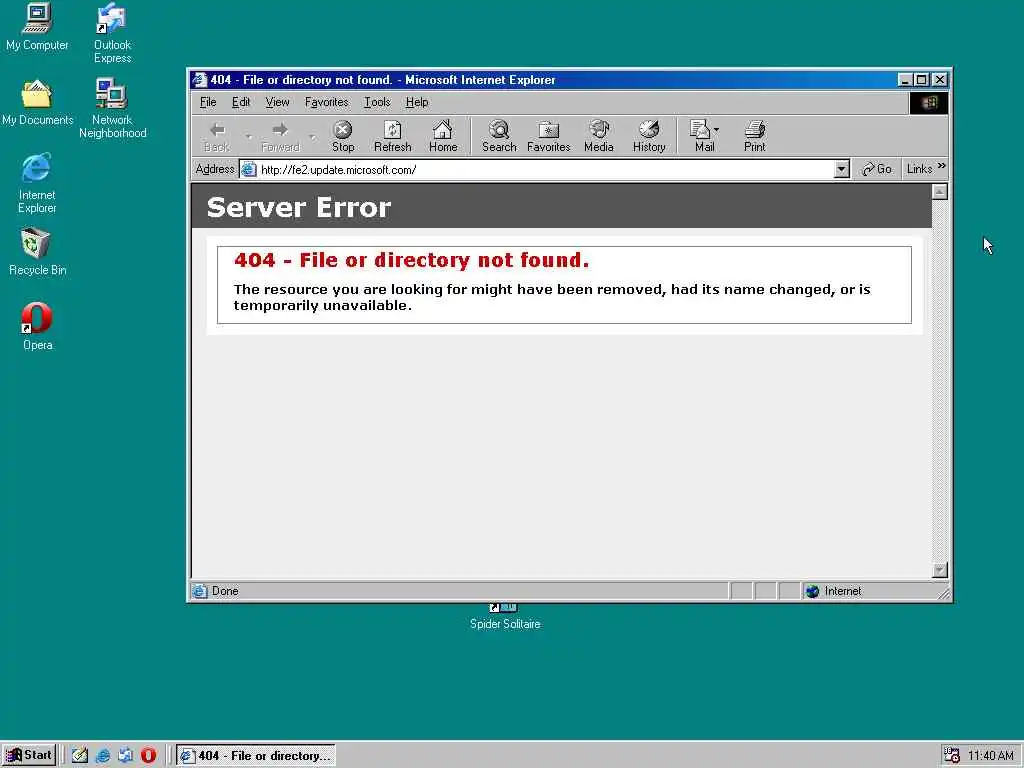Select the Opera desktop shortcut

[37, 327]
